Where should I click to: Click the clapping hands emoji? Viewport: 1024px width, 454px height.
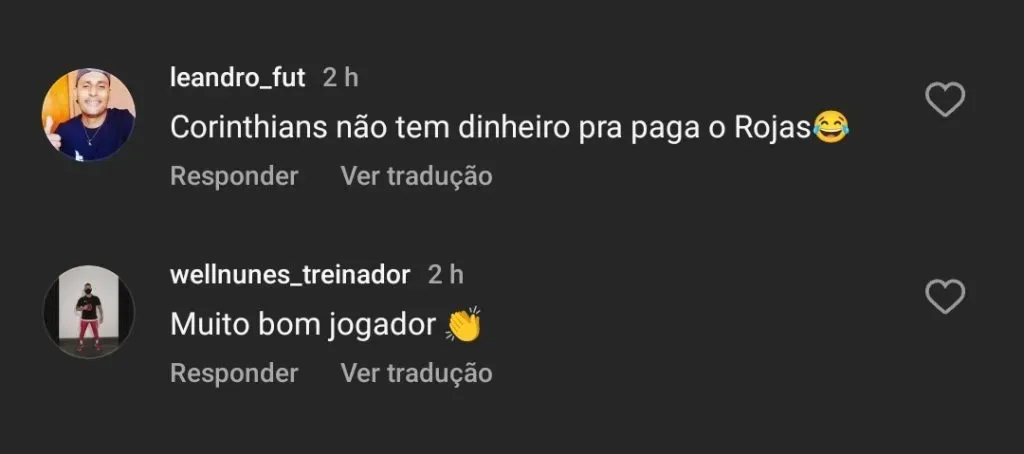(x=464, y=325)
